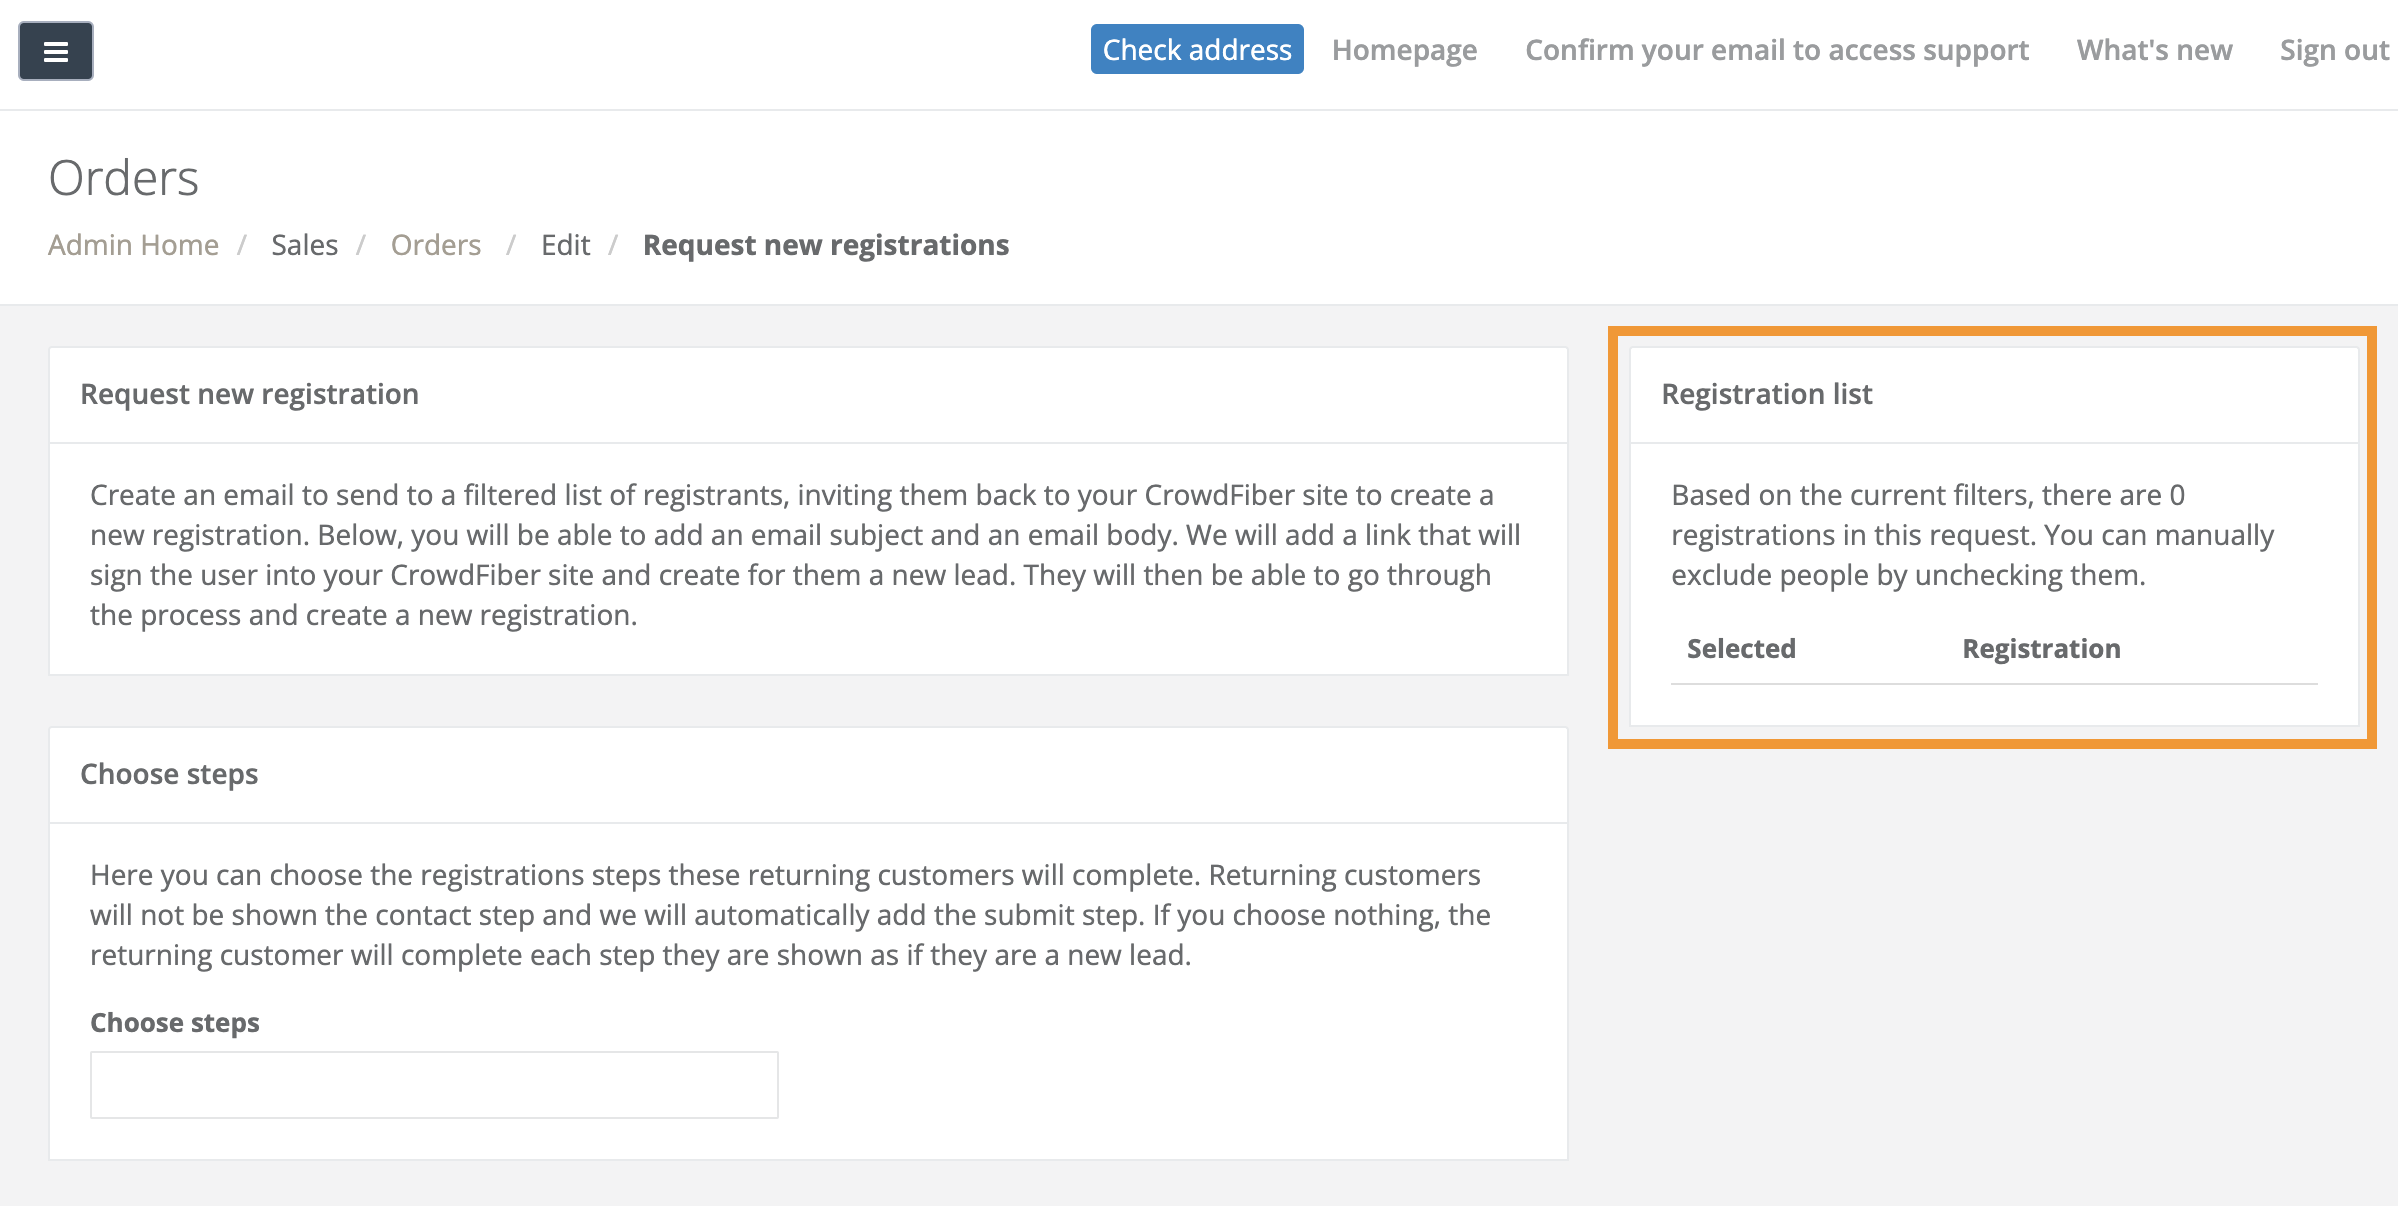Click the Selected column header
2398x1206 pixels.
tap(1741, 649)
